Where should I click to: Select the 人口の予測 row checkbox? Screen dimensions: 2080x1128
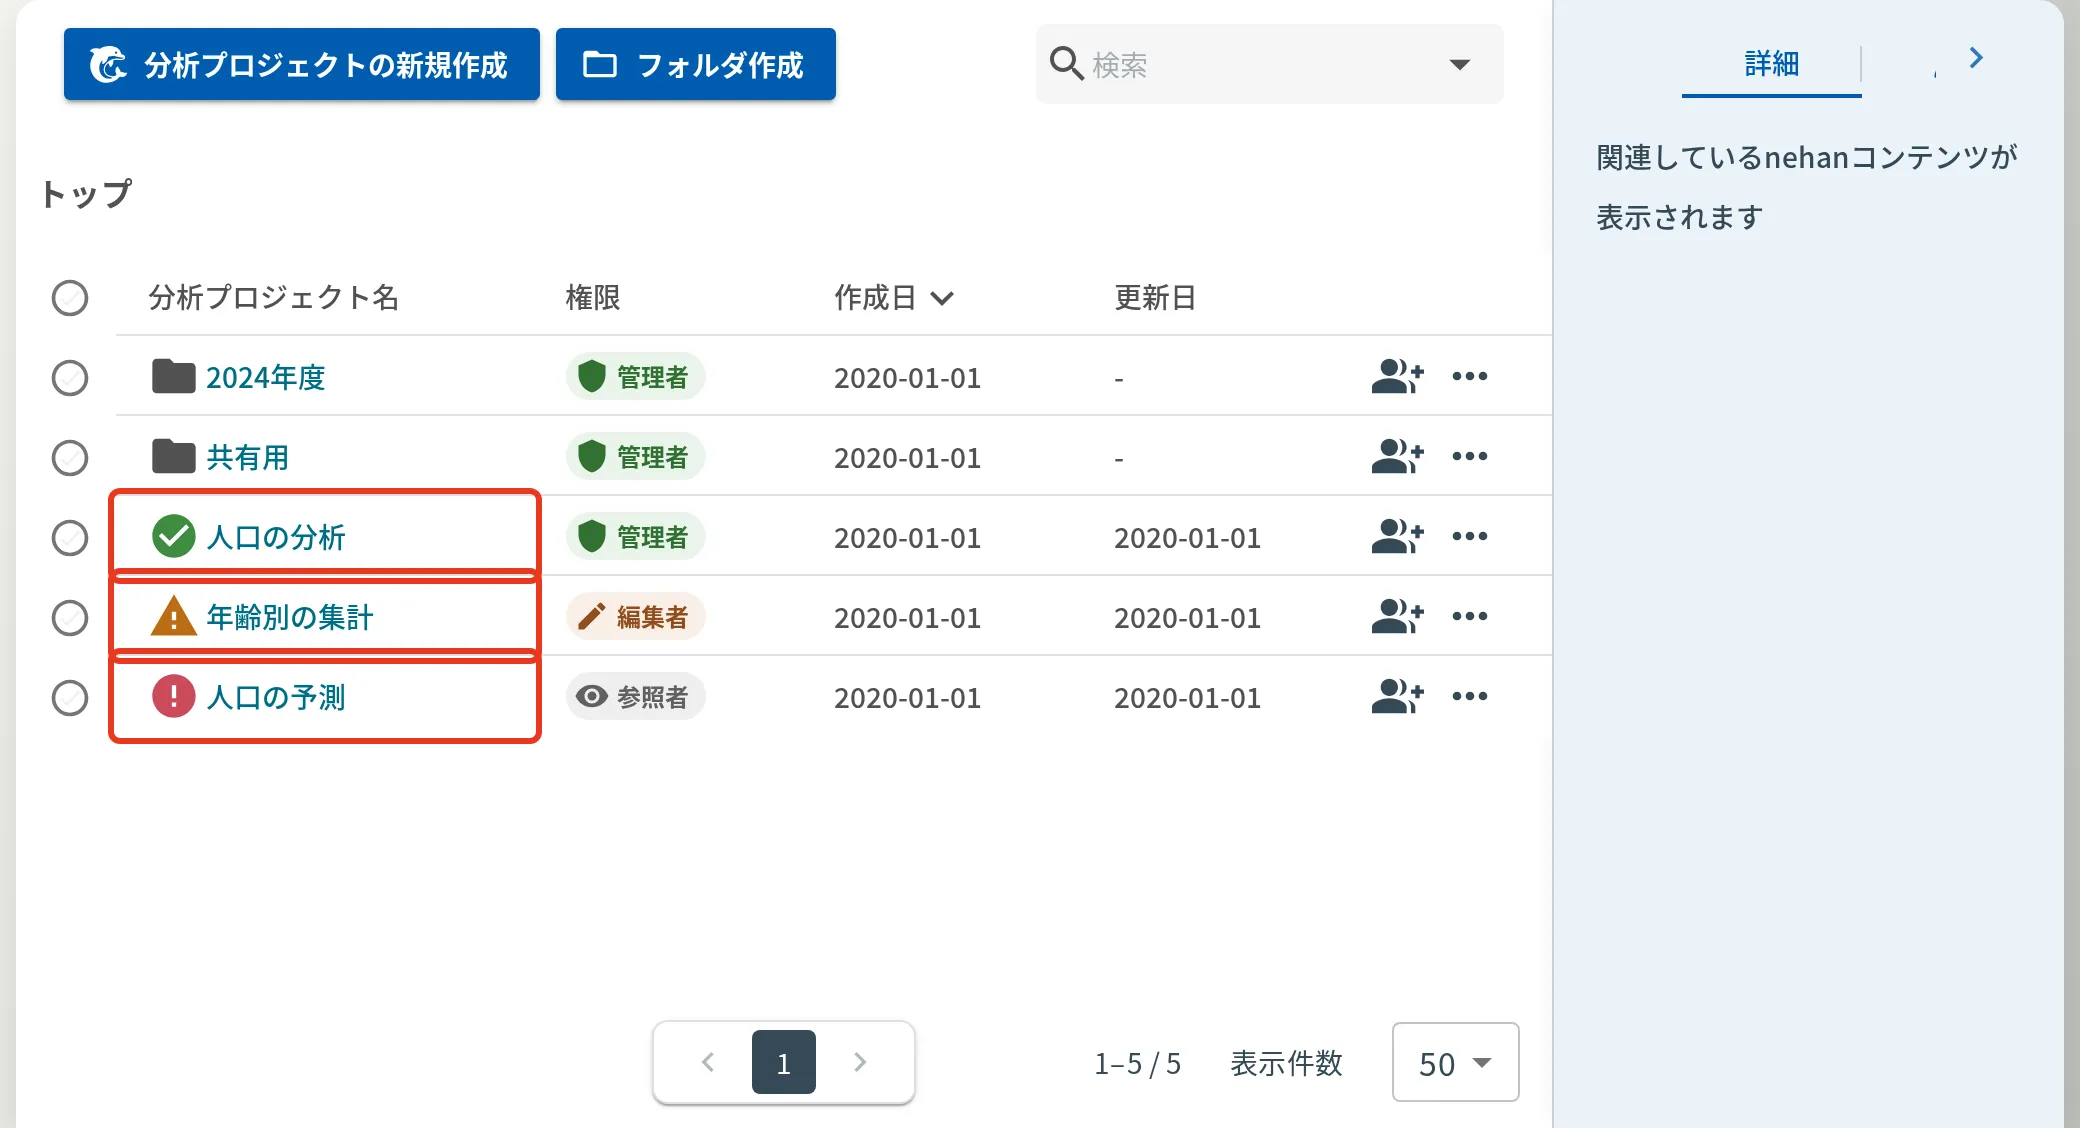pos(70,698)
